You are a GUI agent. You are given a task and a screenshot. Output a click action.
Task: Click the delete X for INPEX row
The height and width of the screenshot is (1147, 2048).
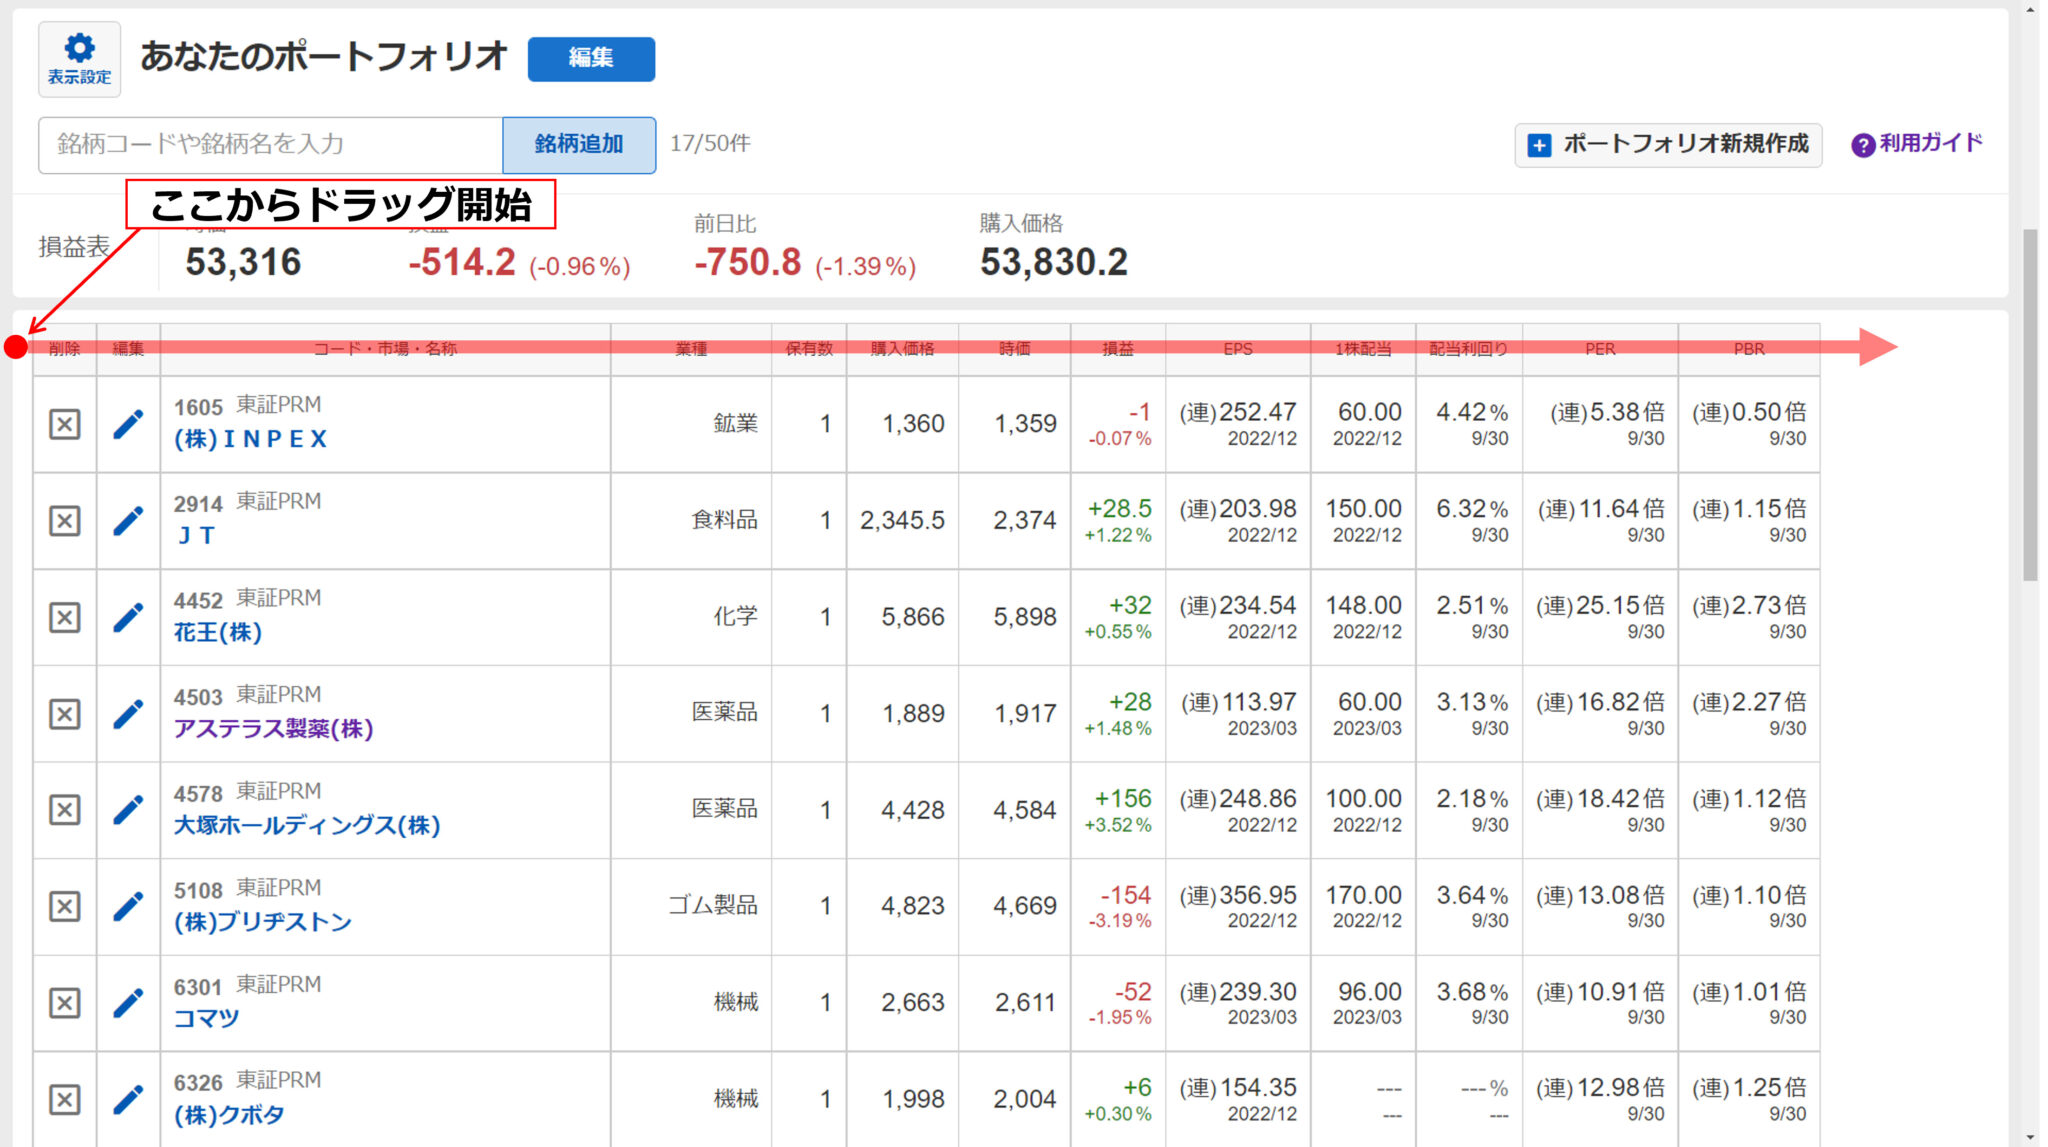point(65,424)
